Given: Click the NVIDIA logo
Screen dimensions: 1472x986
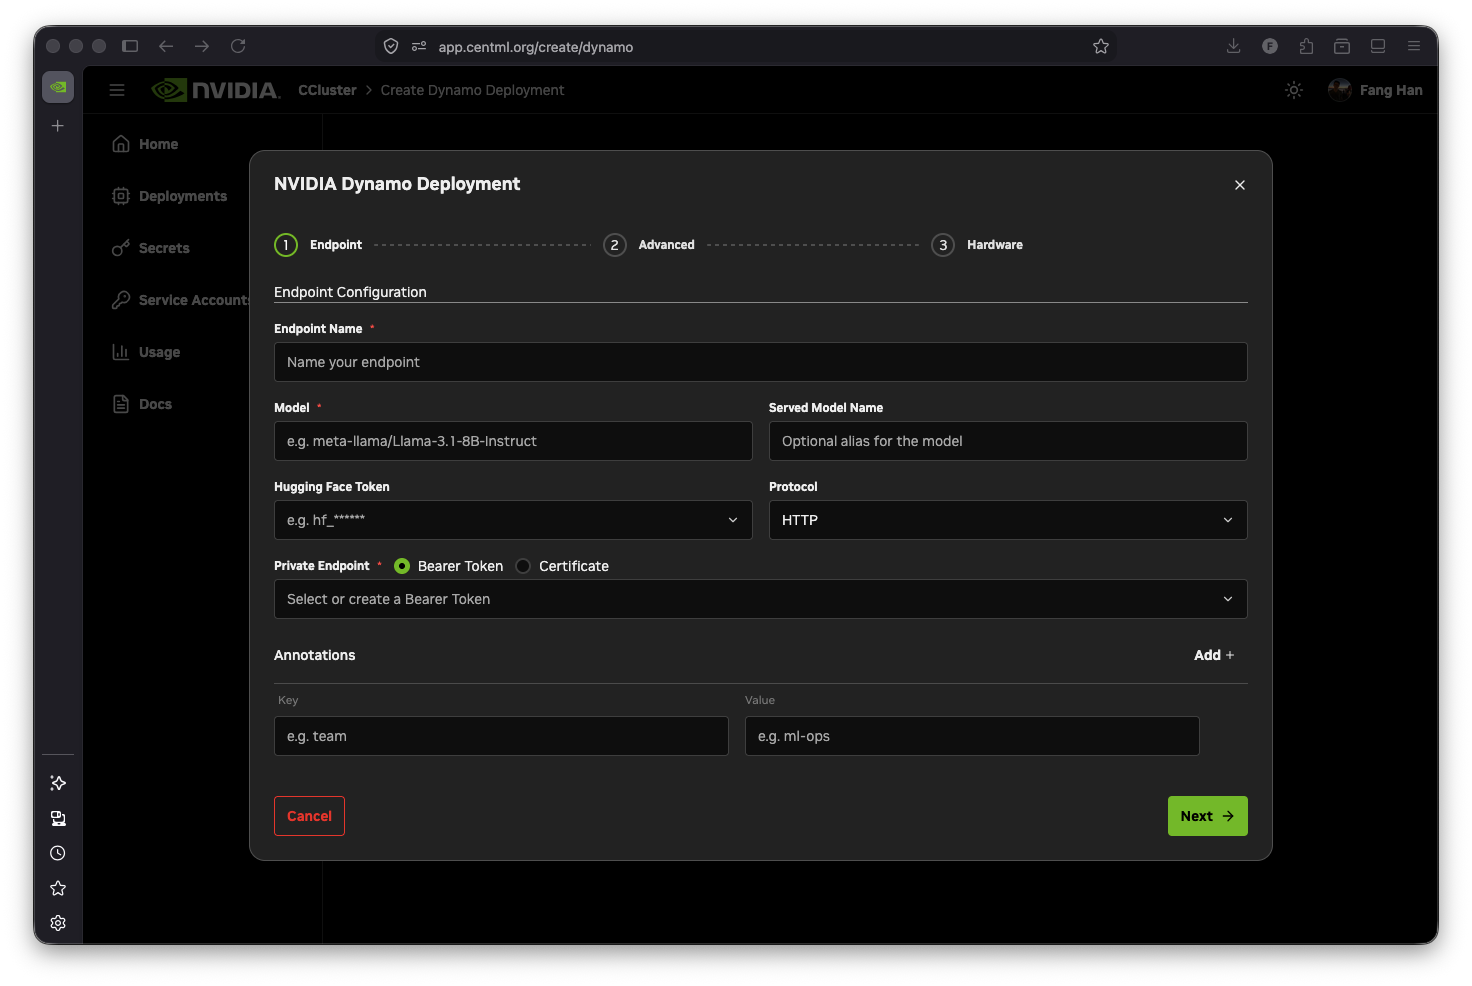Looking at the screenshot, I should tap(216, 90).
